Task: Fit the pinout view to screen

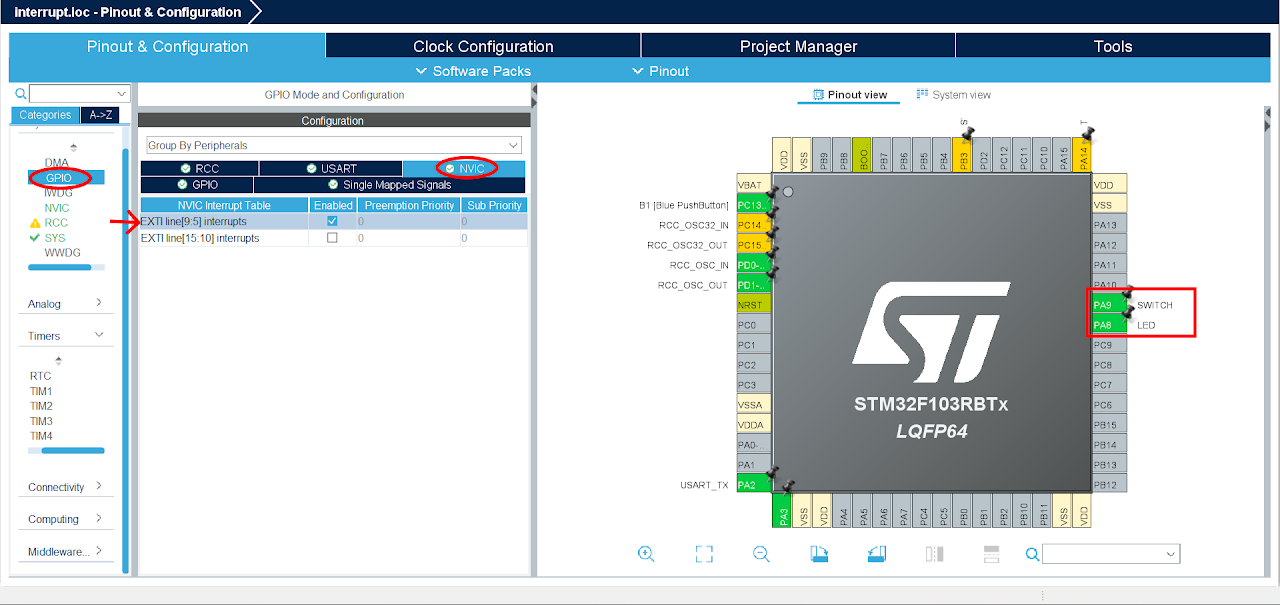Action: [704, 553]
